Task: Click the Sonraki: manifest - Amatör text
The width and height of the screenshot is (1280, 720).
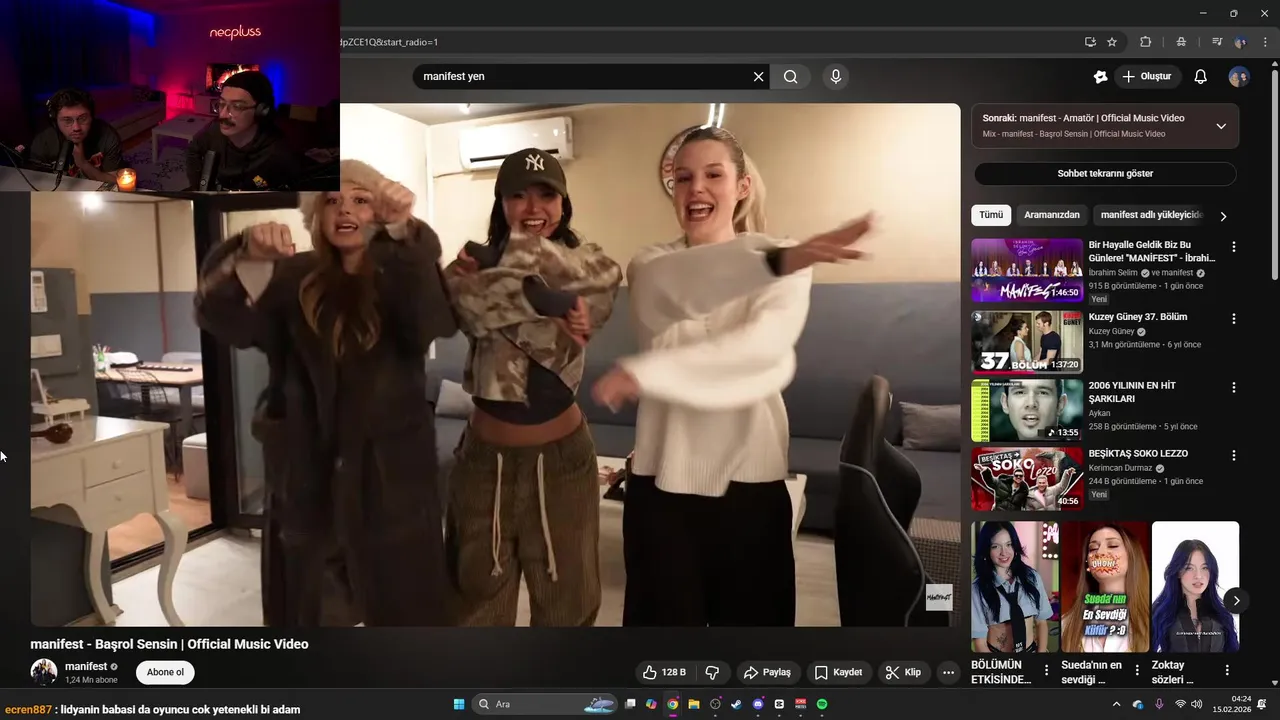Action: (1083, 118)
